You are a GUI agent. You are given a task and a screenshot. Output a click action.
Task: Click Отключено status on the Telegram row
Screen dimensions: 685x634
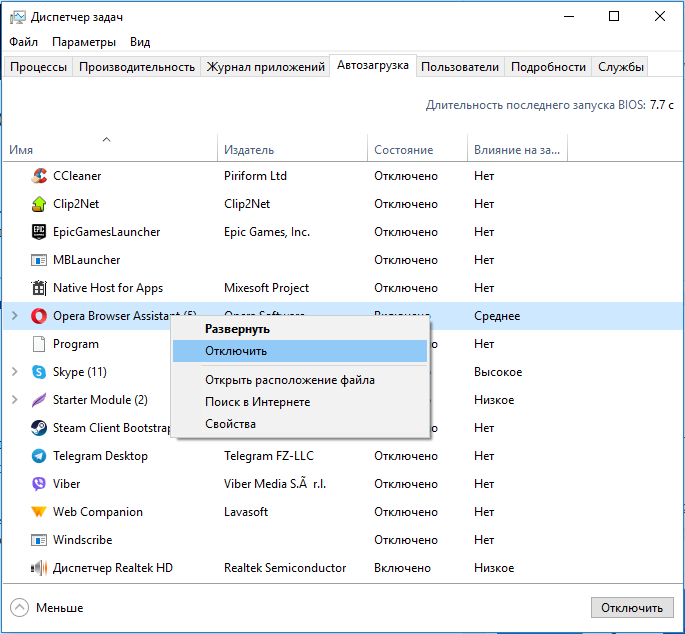406,456
